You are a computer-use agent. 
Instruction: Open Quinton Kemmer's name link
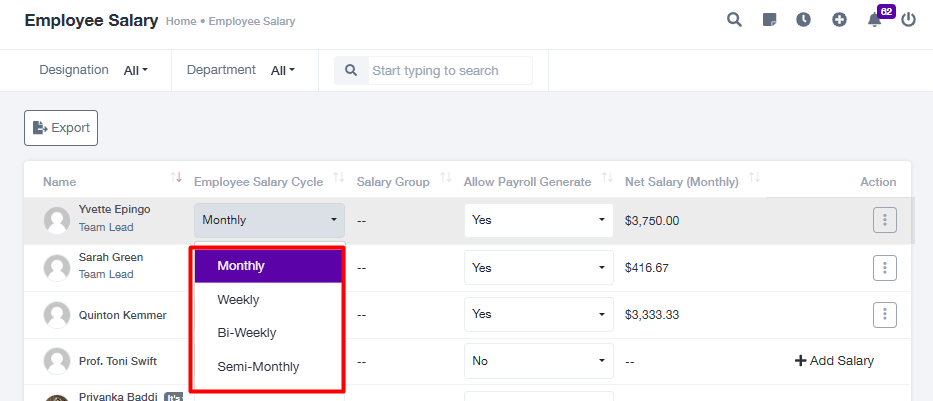[x=123, y=315]
